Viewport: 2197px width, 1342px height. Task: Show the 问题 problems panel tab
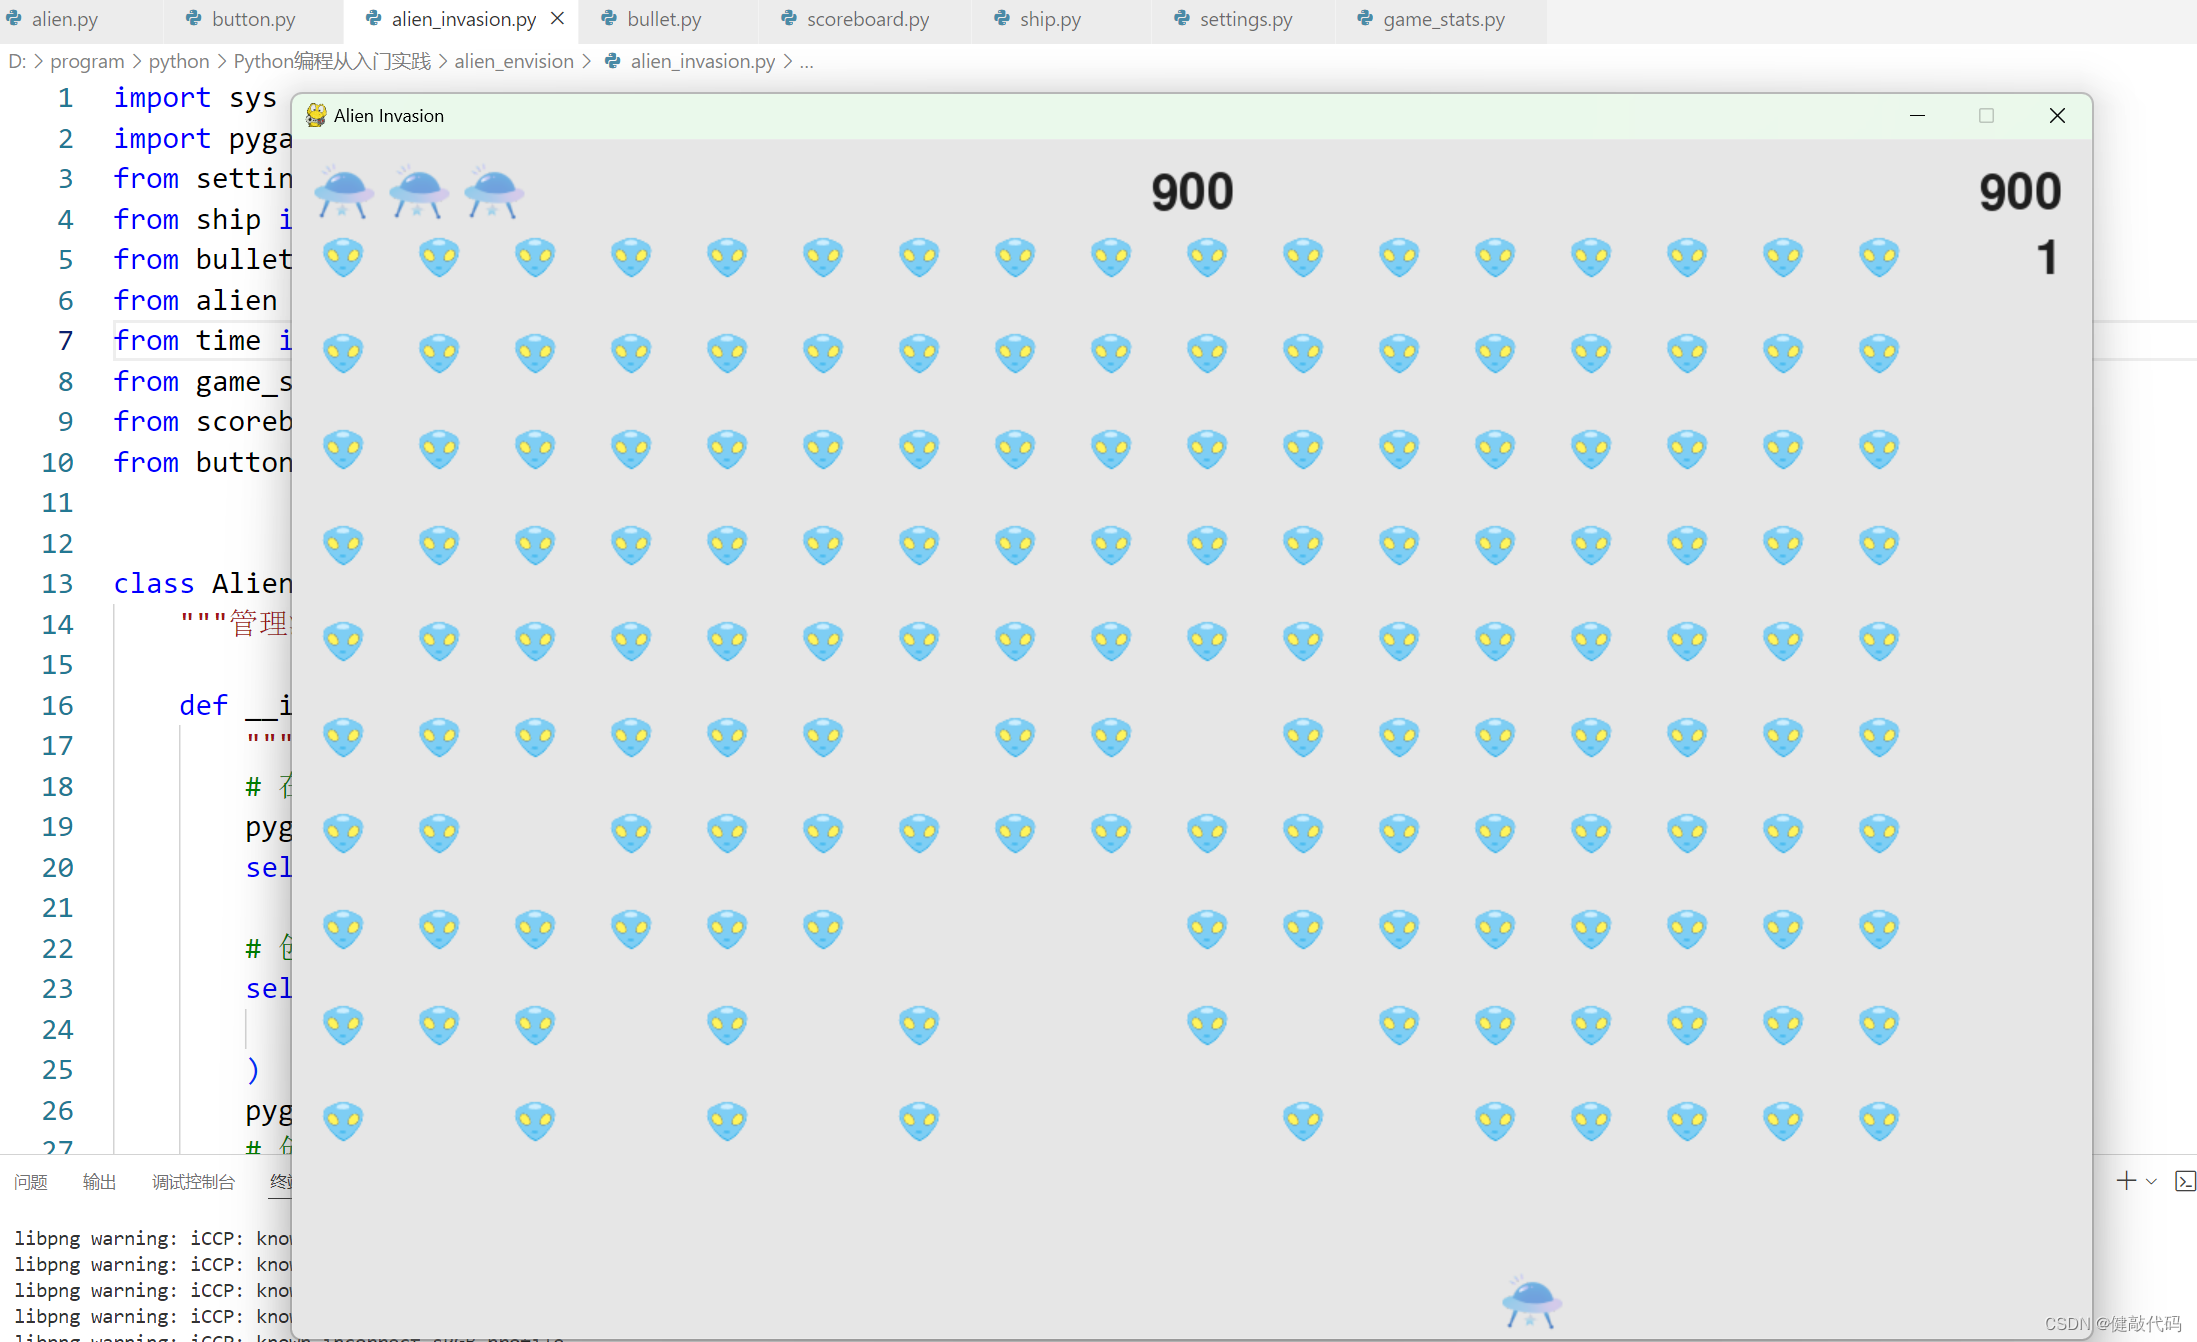(x=31, y=1182)
